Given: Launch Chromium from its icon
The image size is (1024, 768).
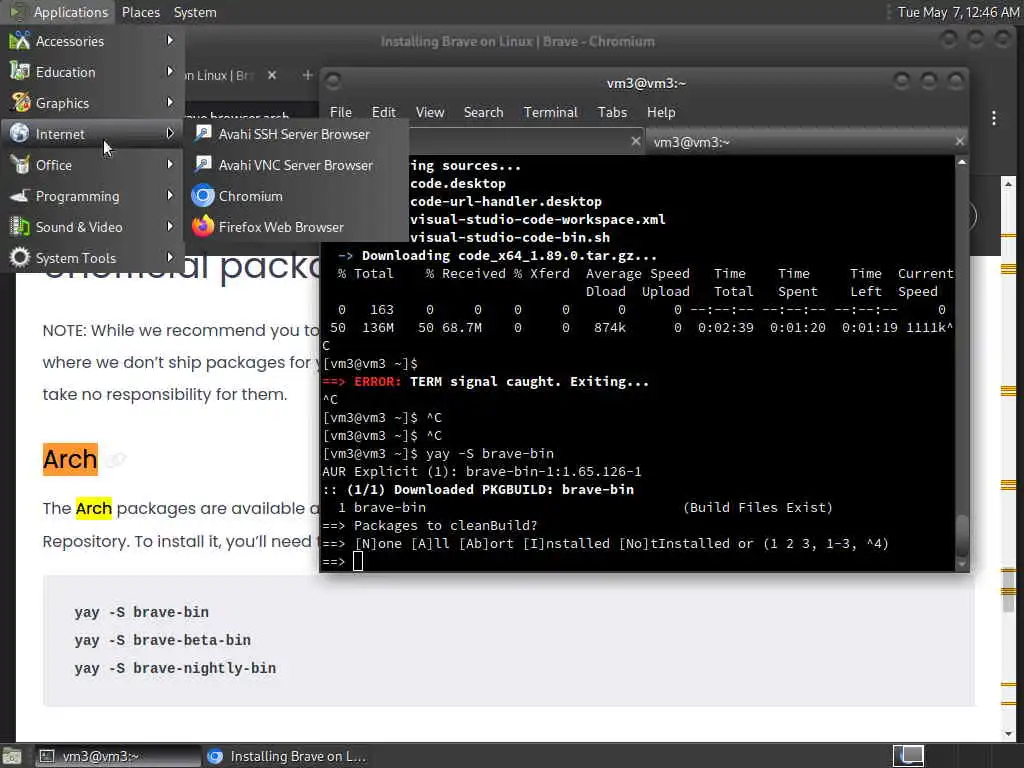Looking at the screenshot, I should point(203,195).
